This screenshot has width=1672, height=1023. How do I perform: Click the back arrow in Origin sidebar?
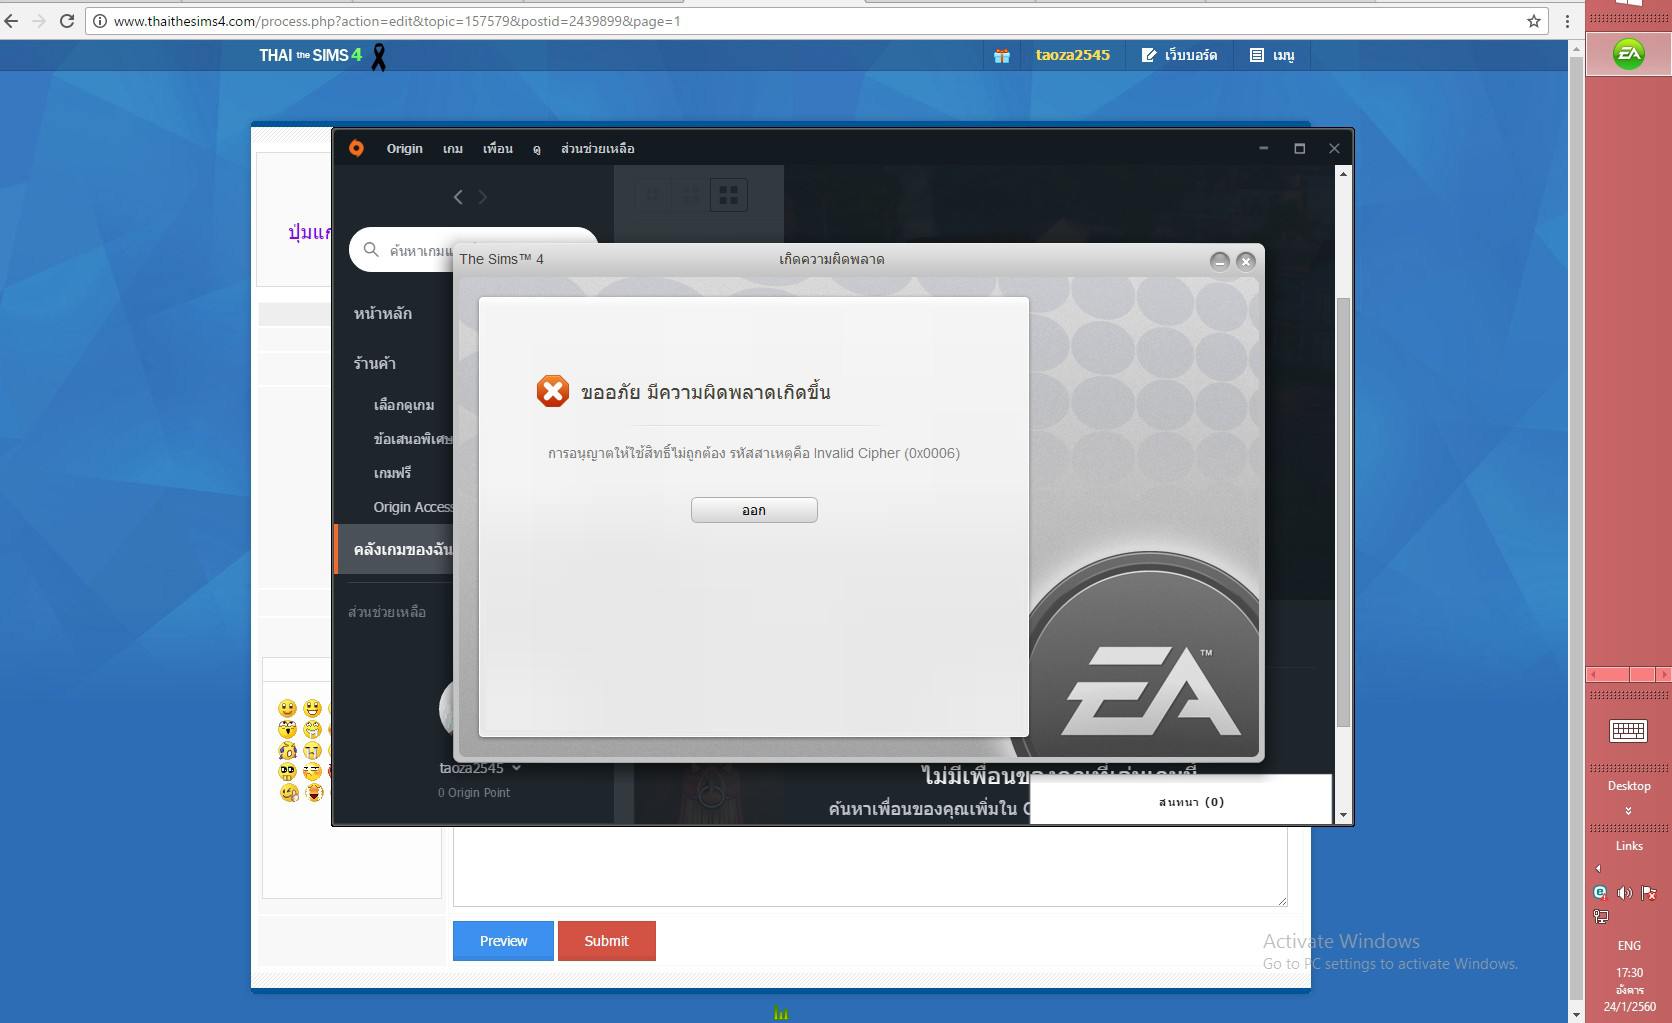[x=458, y=197]
